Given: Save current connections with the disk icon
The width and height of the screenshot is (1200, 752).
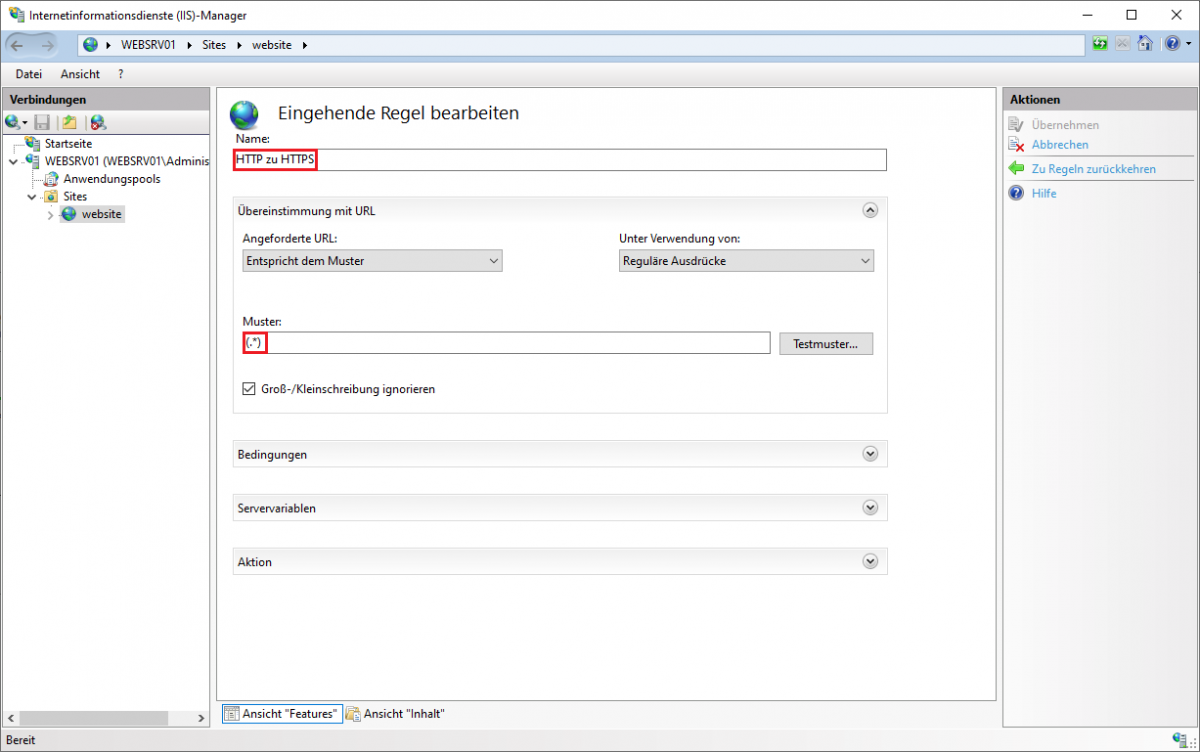Looking at the screenshot, I should pyautogui.click(x=41, y=121).
